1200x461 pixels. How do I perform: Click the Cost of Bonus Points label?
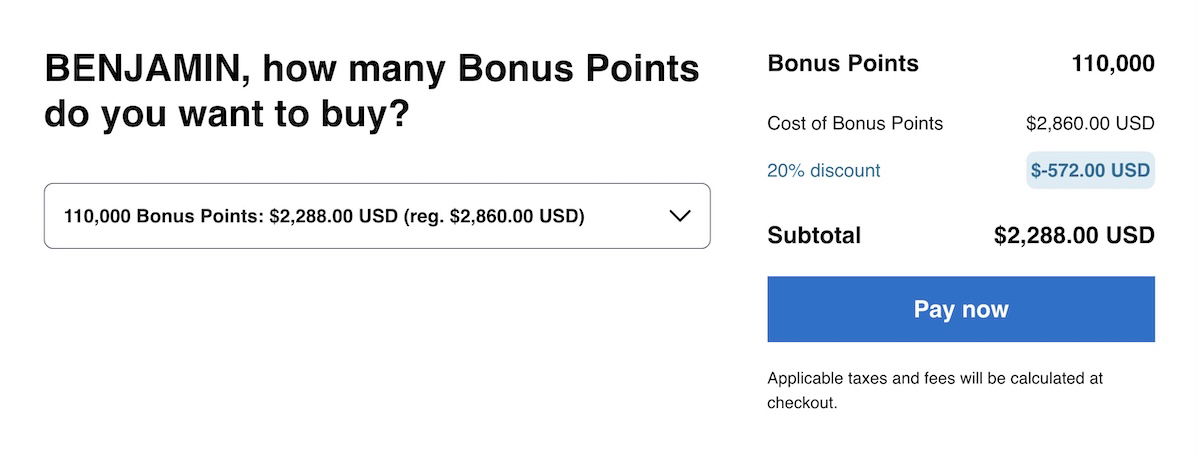click(855, 124)
